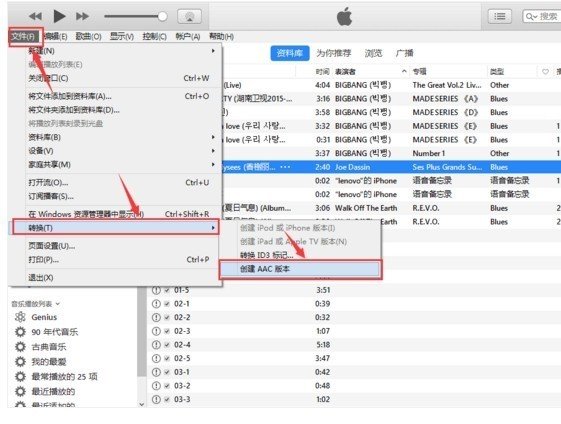The height and width of the screenshot is (424, 561).
Task: Open the ellipsis options on selected Joe Dassin song
Action: coord(285,167)
